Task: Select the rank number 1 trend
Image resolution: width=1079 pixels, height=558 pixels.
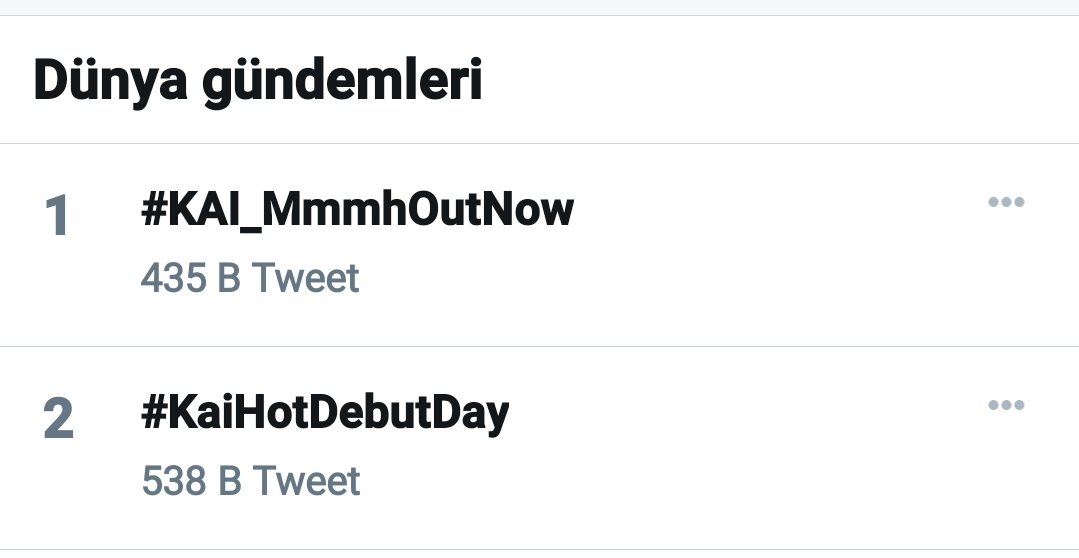Action: coord(57,216)
